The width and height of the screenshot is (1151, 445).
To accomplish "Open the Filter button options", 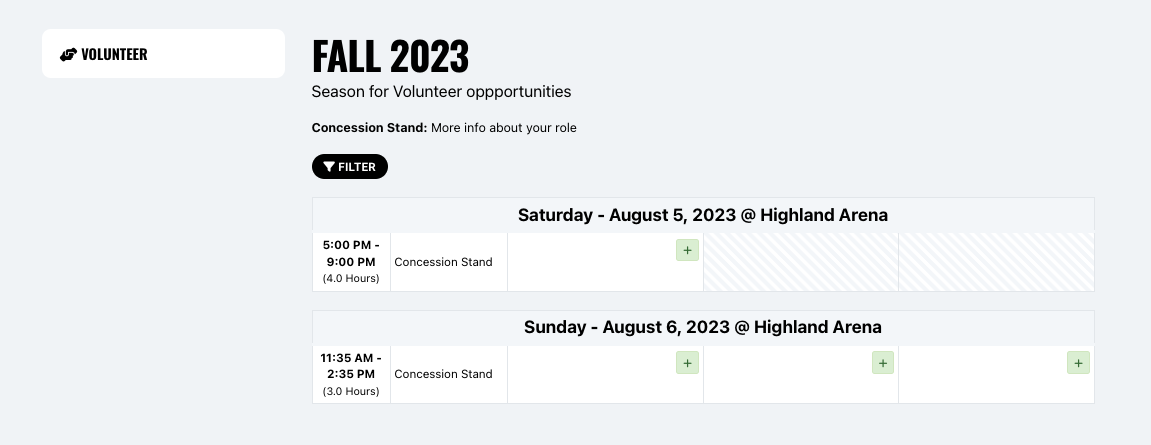I will [350, 167].
